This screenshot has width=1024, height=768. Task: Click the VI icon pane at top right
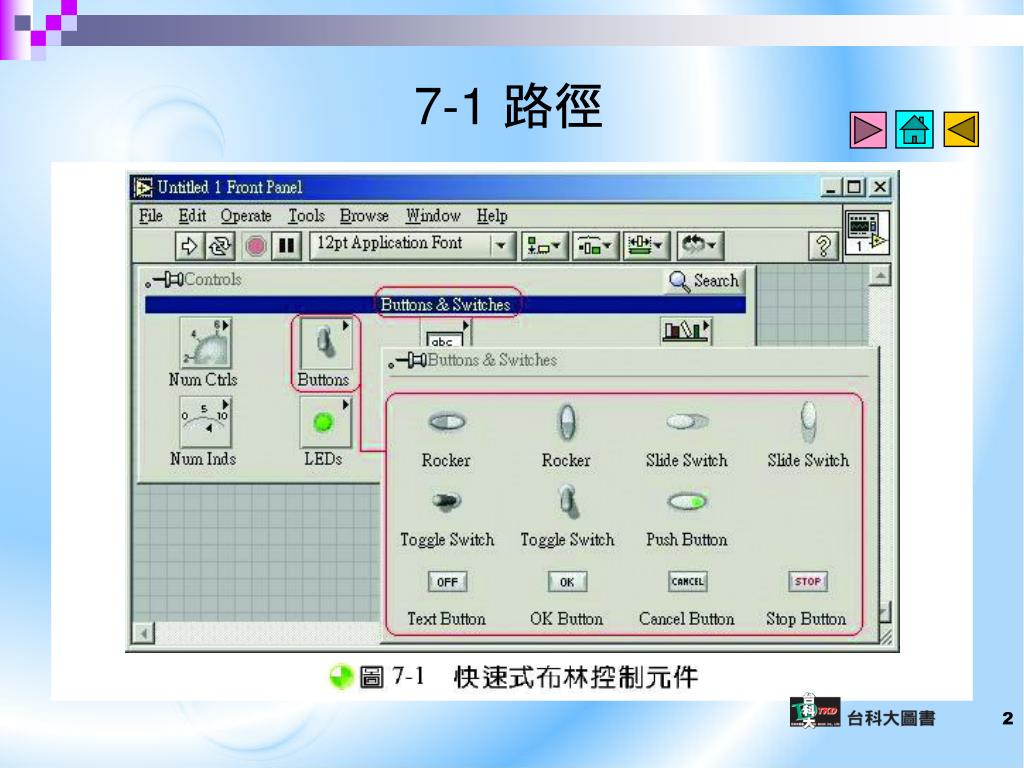[867, 232]
